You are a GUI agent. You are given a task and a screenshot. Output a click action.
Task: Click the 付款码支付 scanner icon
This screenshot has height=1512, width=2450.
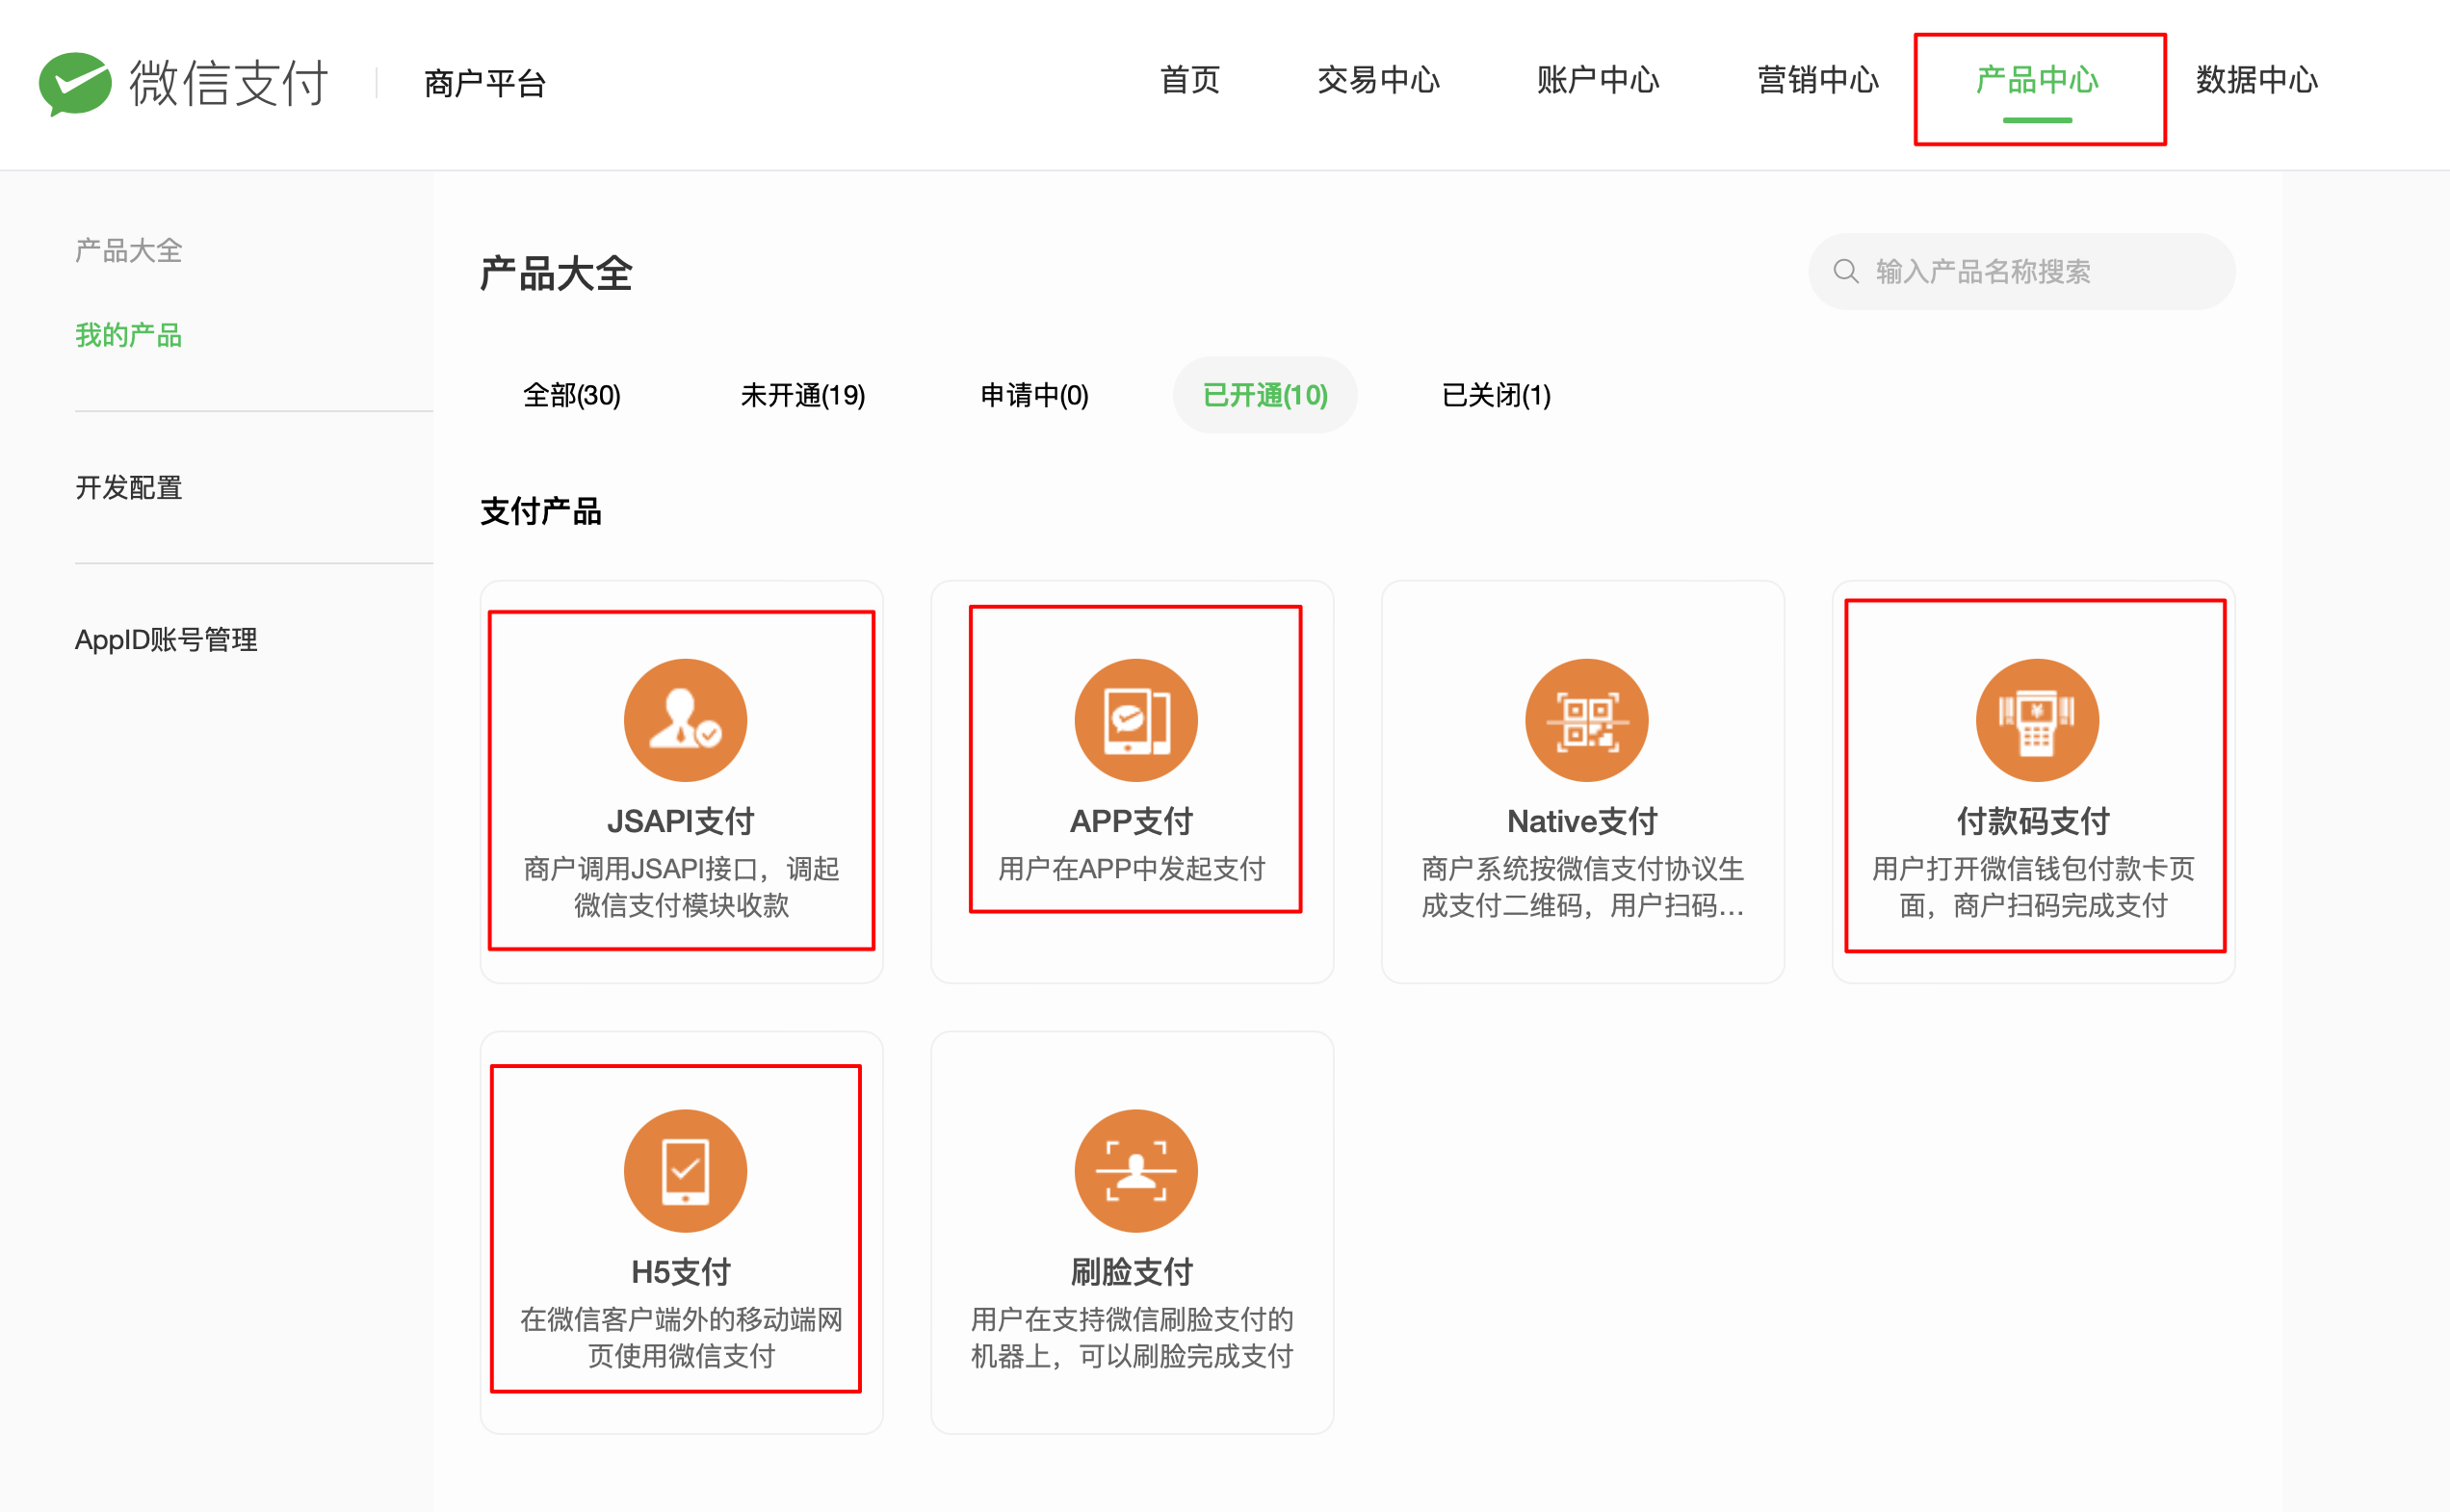(x=2037, y=720)
